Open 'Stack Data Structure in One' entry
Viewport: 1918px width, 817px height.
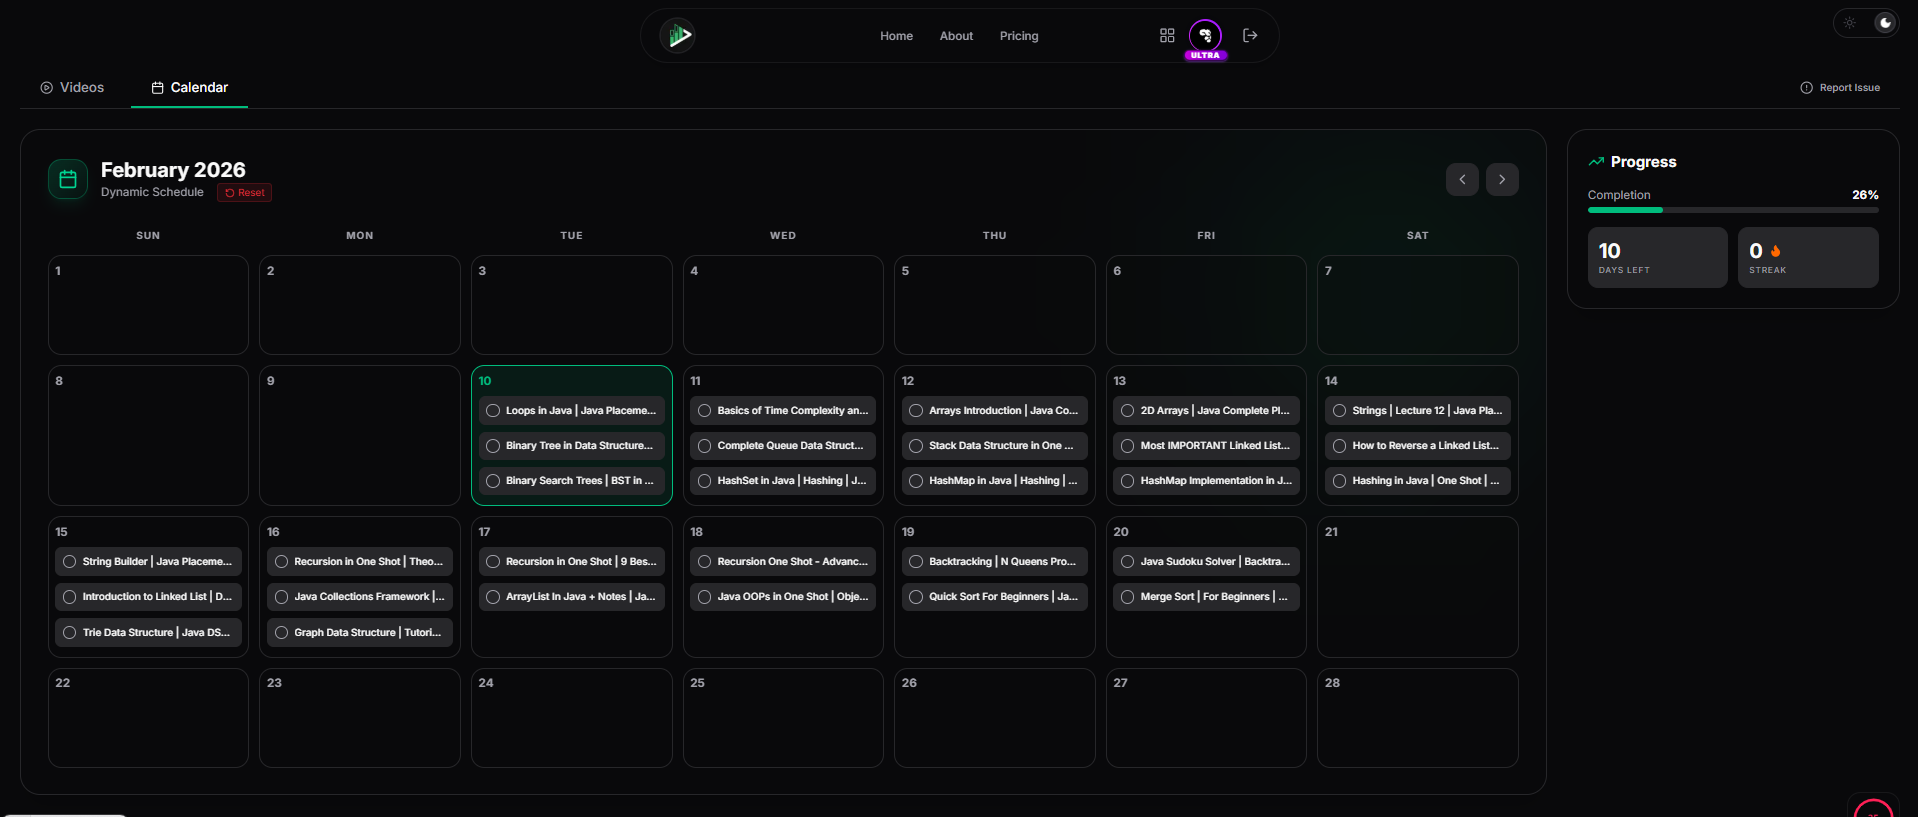coord(995,446)
